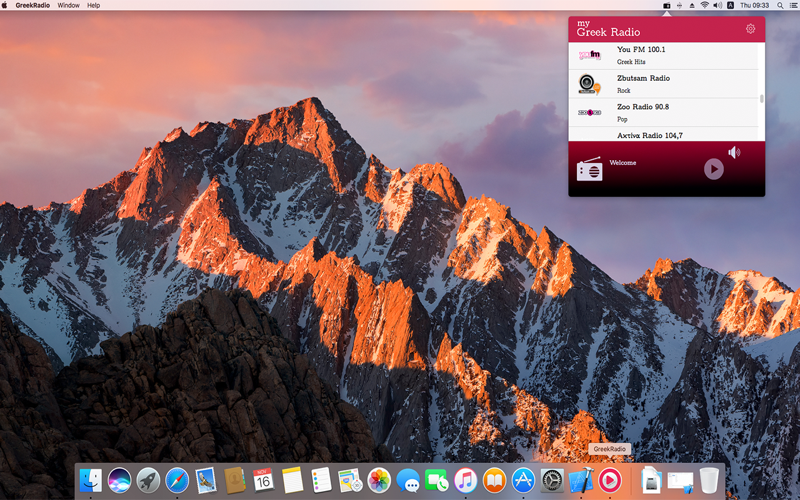The image size is (800, 500).
Task: Open the Greek Radio settings gear
Action: tap(750, 29)
